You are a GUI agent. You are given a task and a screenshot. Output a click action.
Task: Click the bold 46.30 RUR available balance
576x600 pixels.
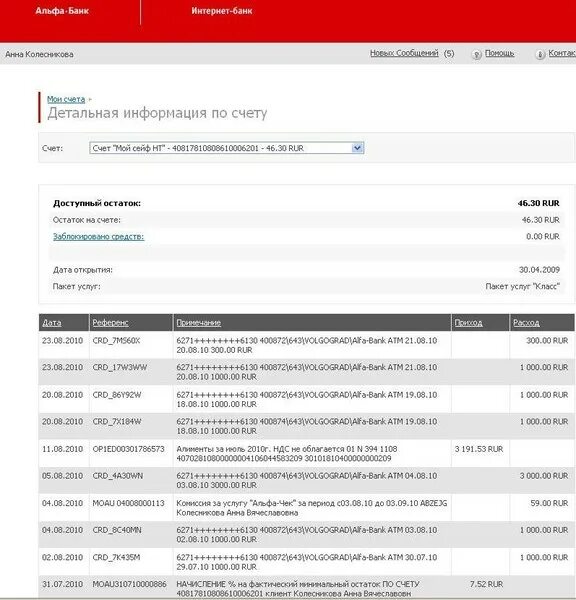pos(538,203)
